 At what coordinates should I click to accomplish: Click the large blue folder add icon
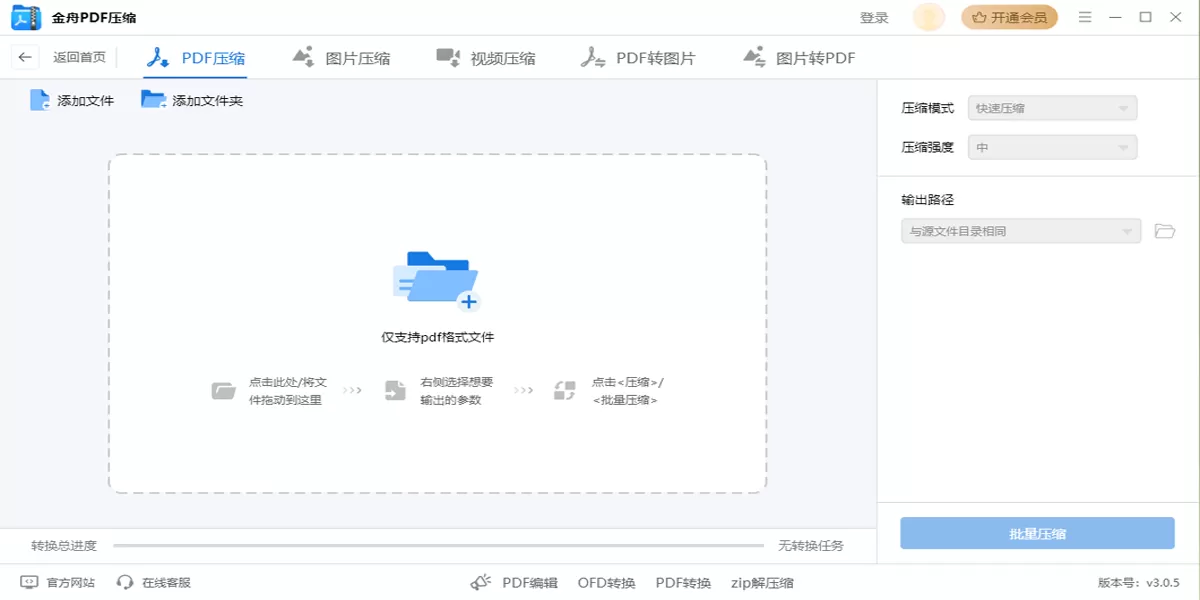436,281
